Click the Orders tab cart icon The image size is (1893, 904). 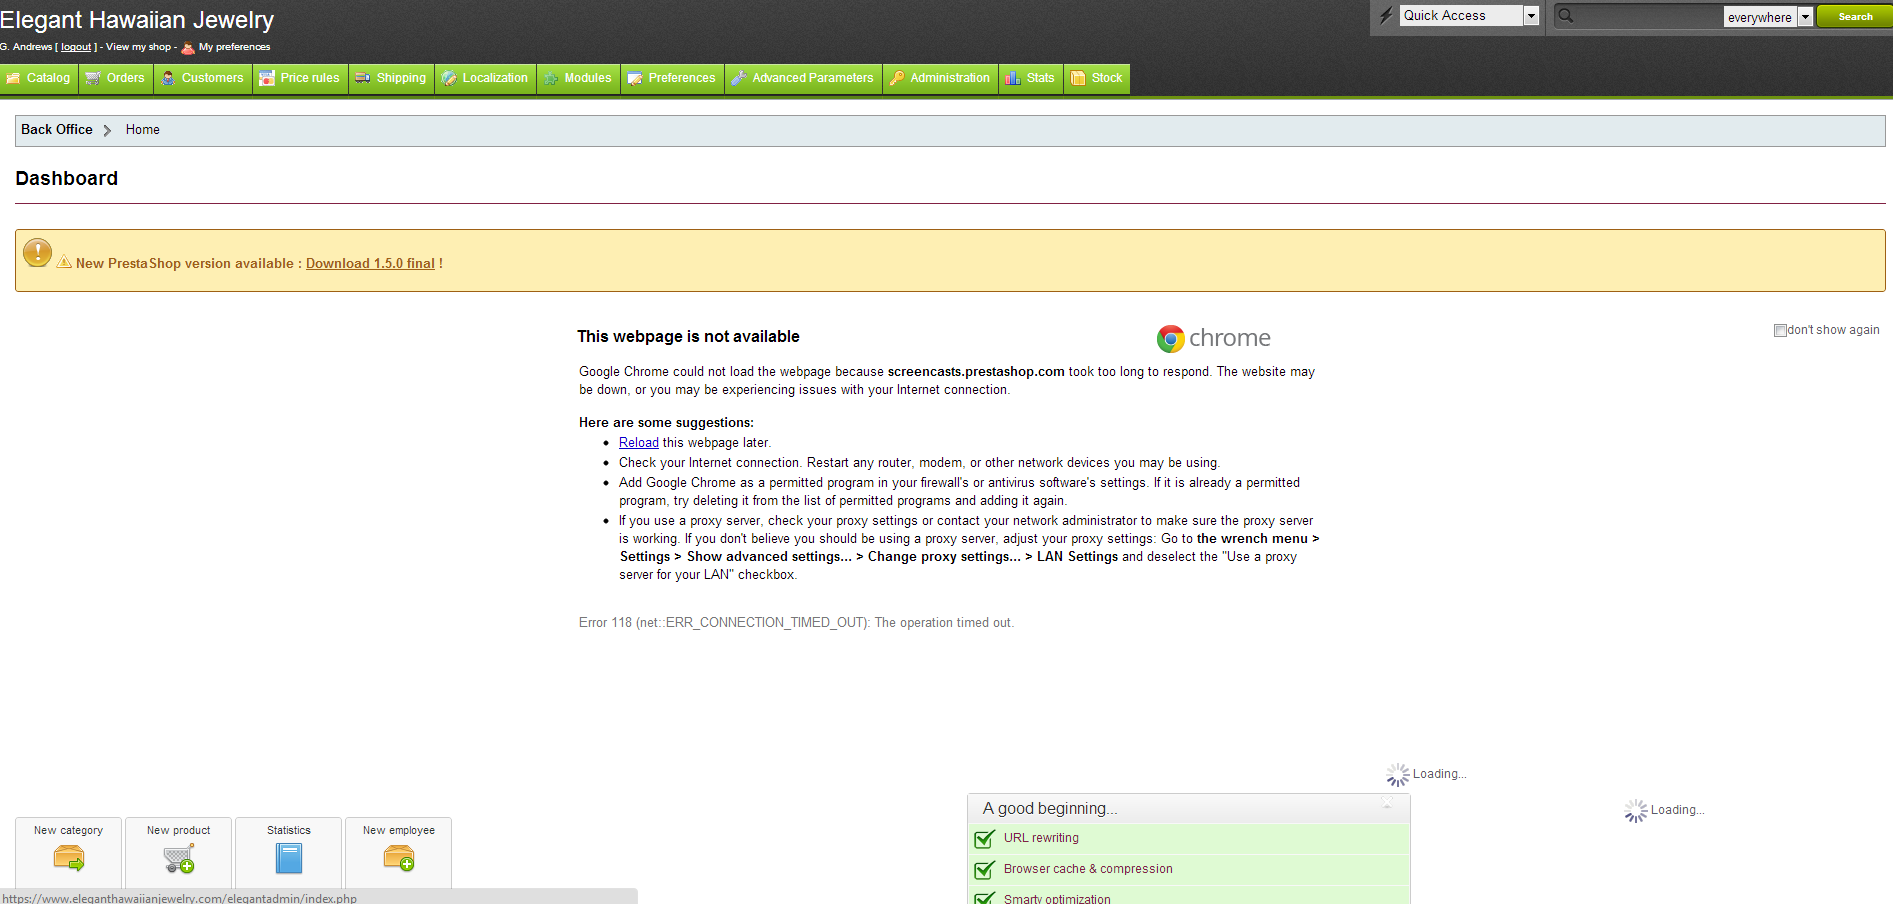click(x=93, y=78)
